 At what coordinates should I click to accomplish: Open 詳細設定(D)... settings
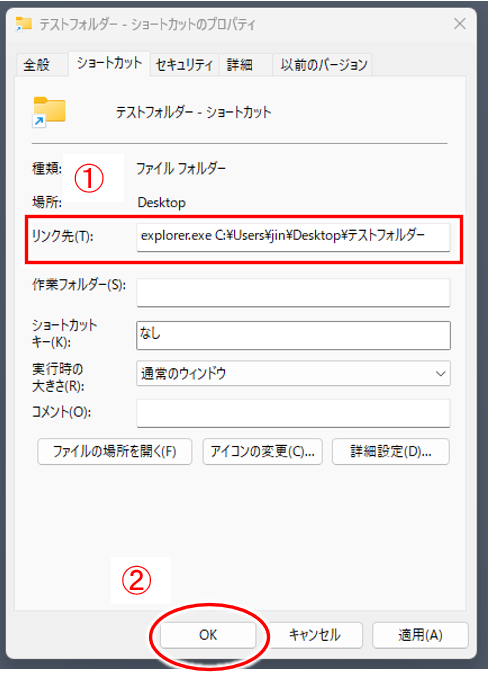coord(391,451)
